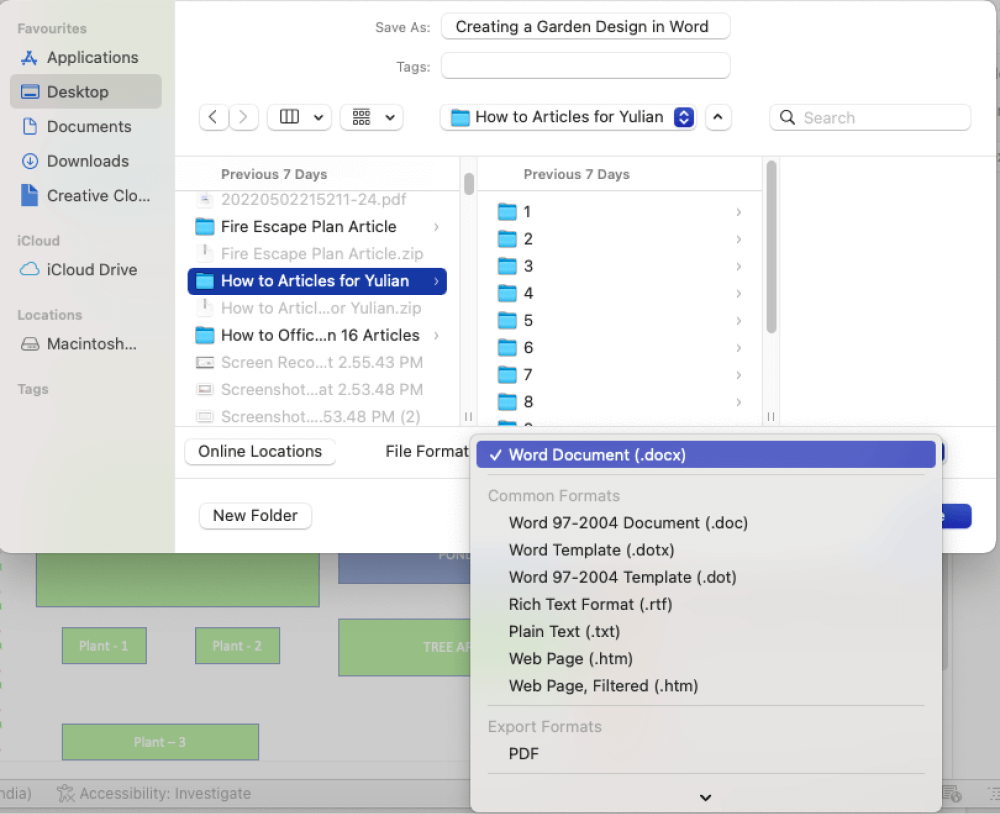Select Applications in the sidebar

(92, 58)
